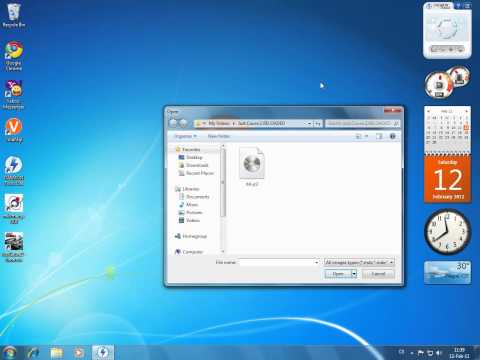
Task: Select Recent Places under Favorites
Action: pyautogui.click(x=199, y=173)
